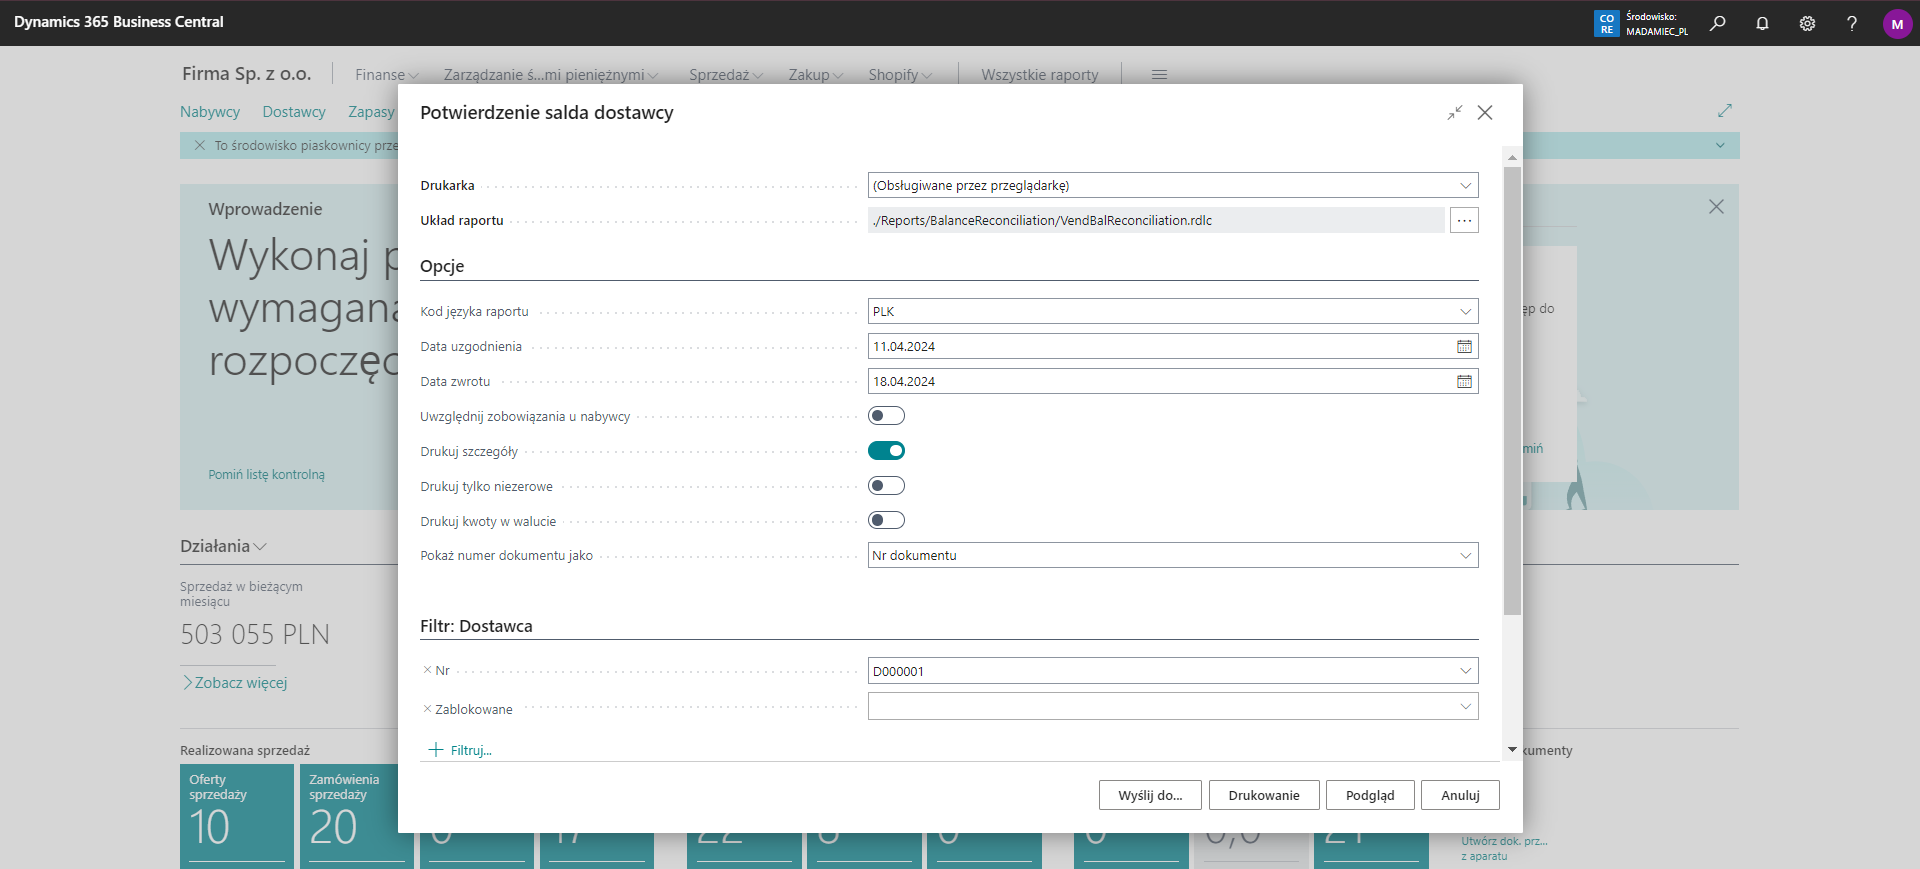Expand the page with the diagonal arrows icon
The width and height of the screenshot is (1920, 869).
1725,110
